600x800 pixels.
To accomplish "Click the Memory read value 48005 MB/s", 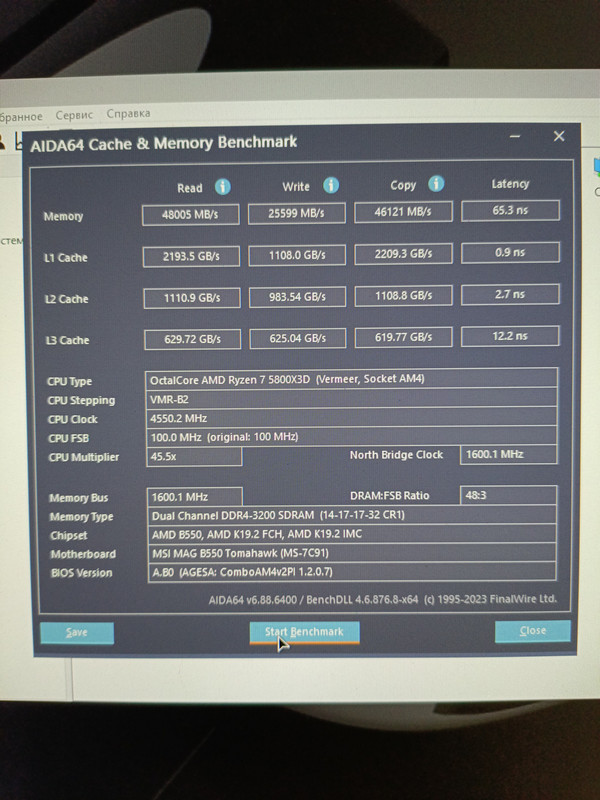I will tap(191, 214).
